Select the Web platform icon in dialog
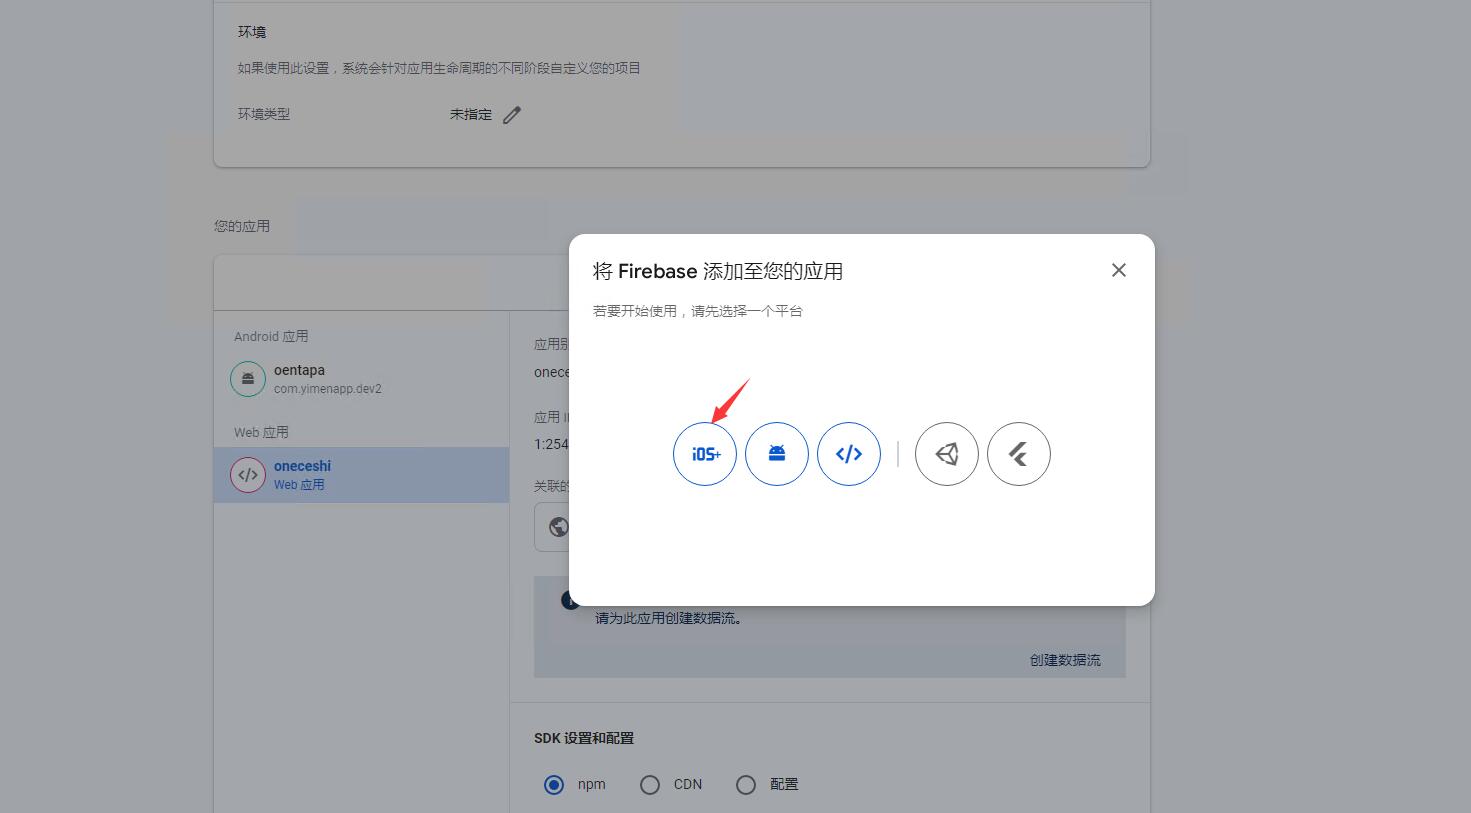Screen dimensions: 1471x813 pos(849,454)
